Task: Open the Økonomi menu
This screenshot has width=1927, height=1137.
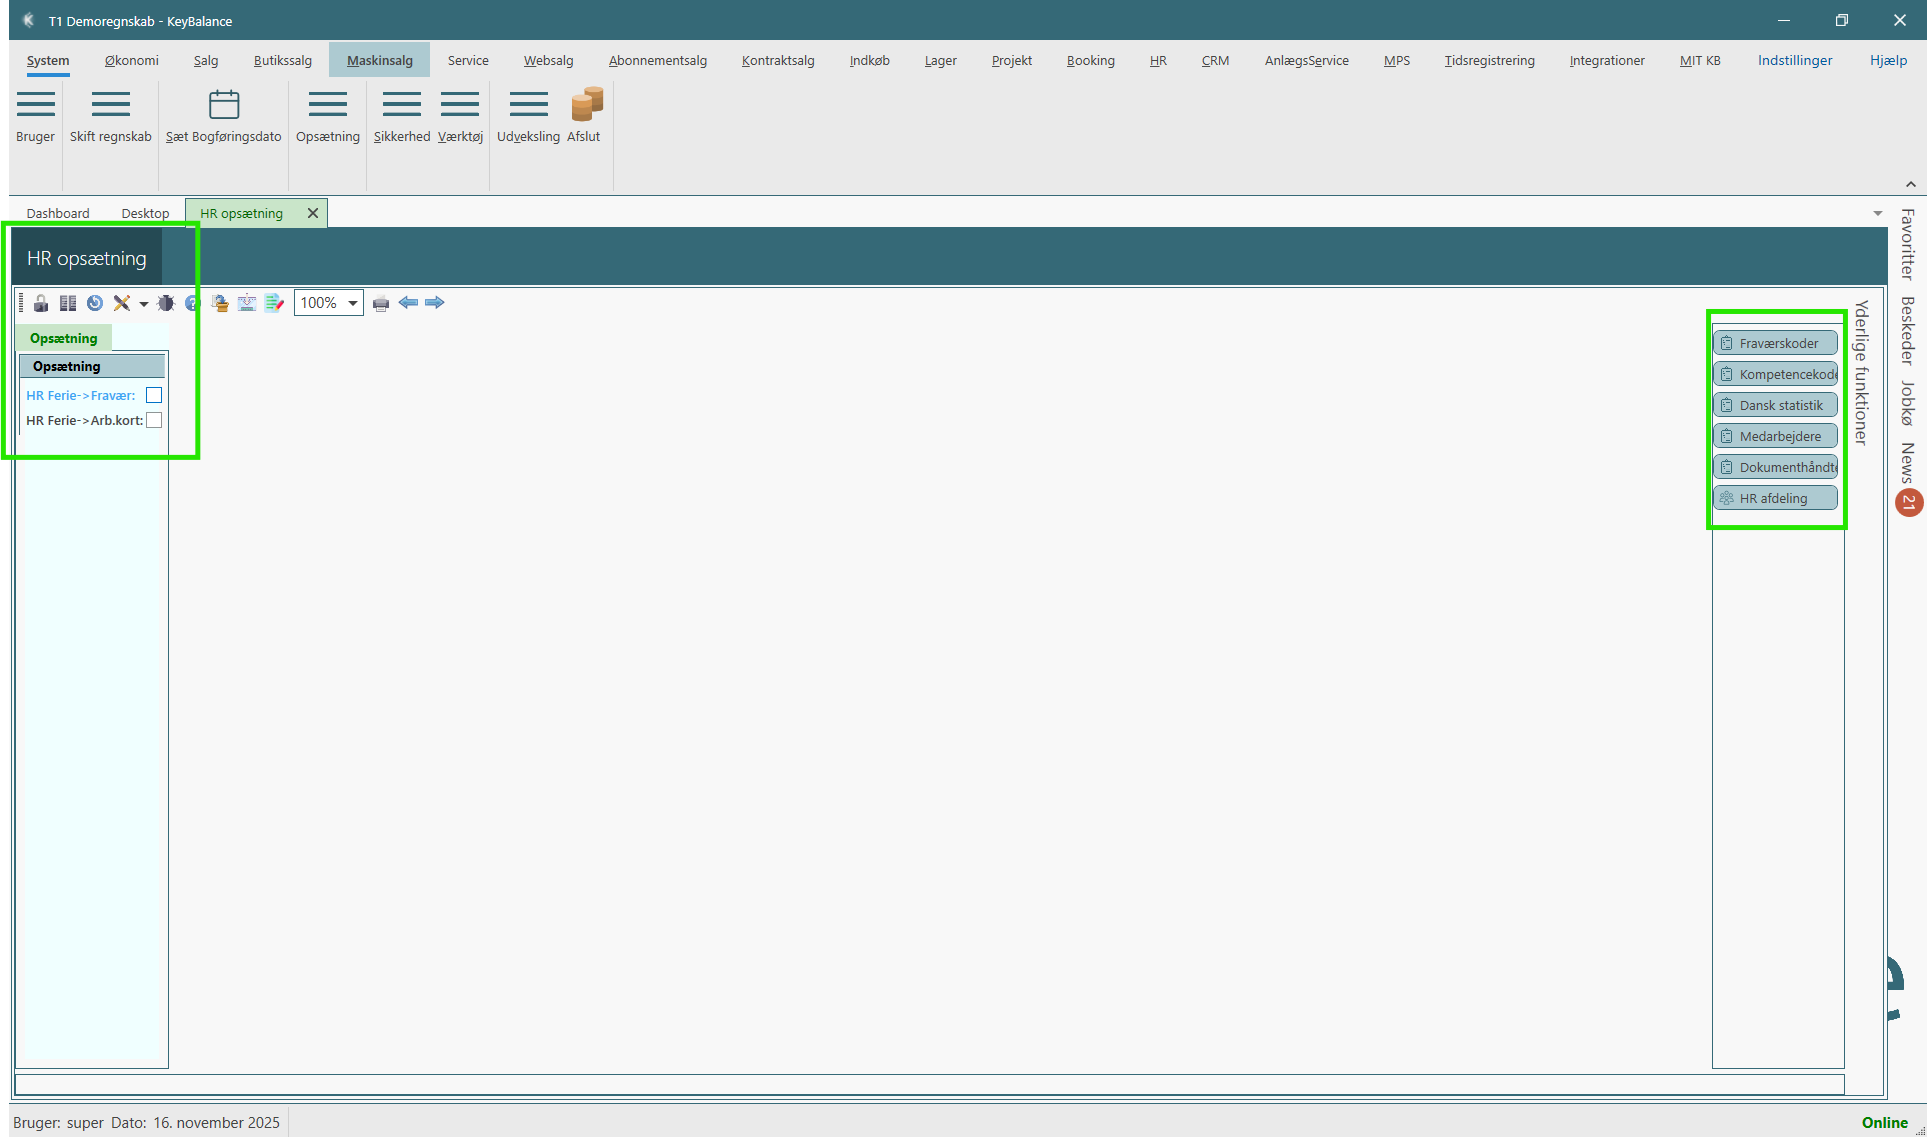Action: (131, 60)
